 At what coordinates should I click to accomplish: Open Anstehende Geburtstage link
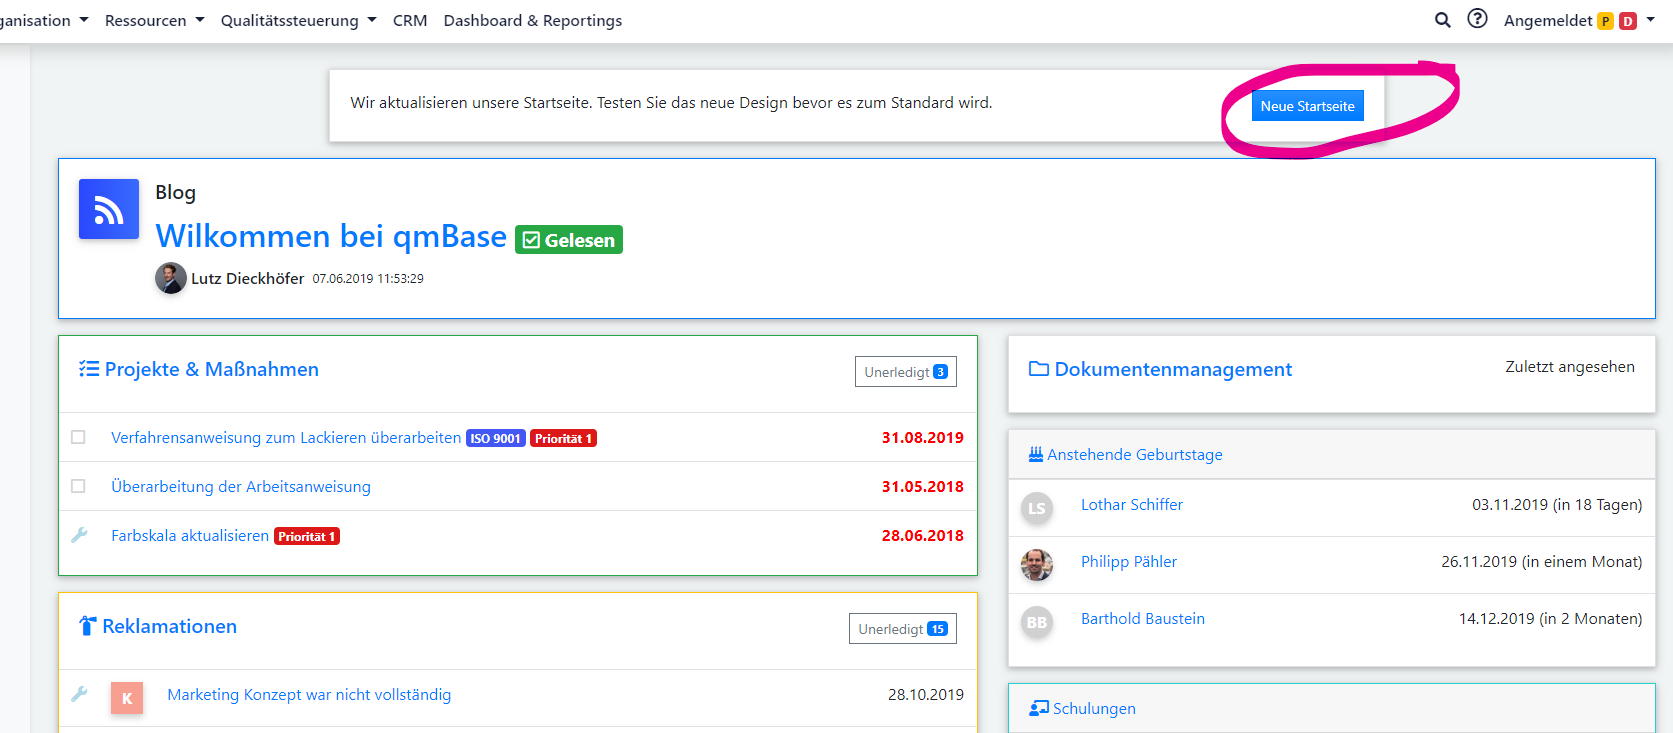[x=1135, y=454]
